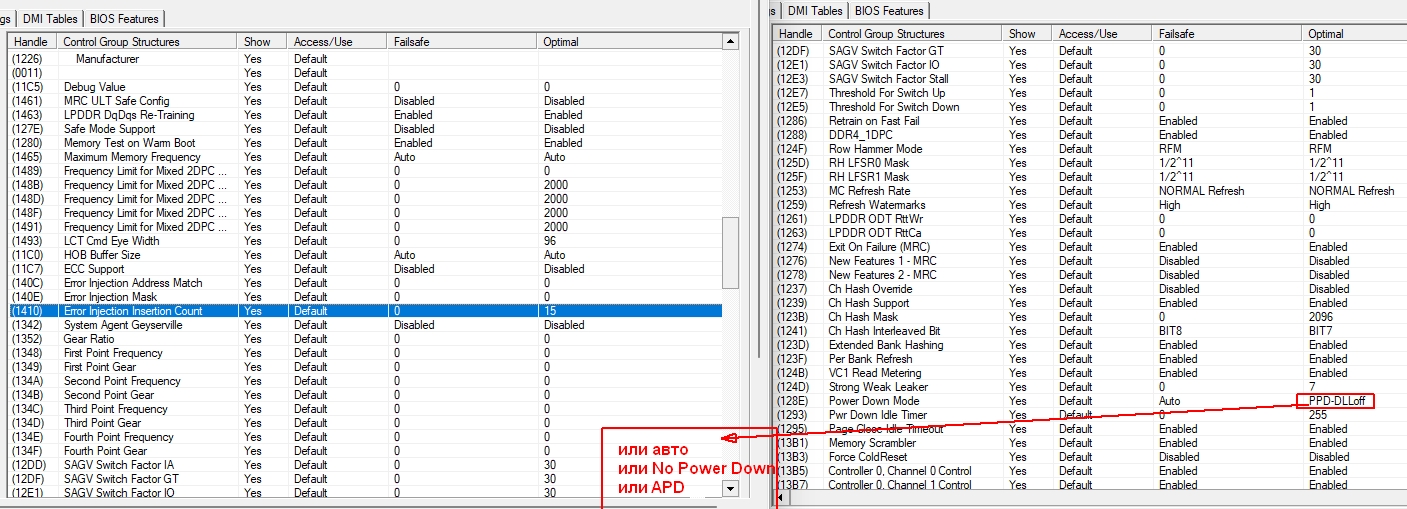This screenshot has width=1407, height=509.
Task: Click Control Group Structures header in left window
Action: pyautogui.click(x=148, y=42)
